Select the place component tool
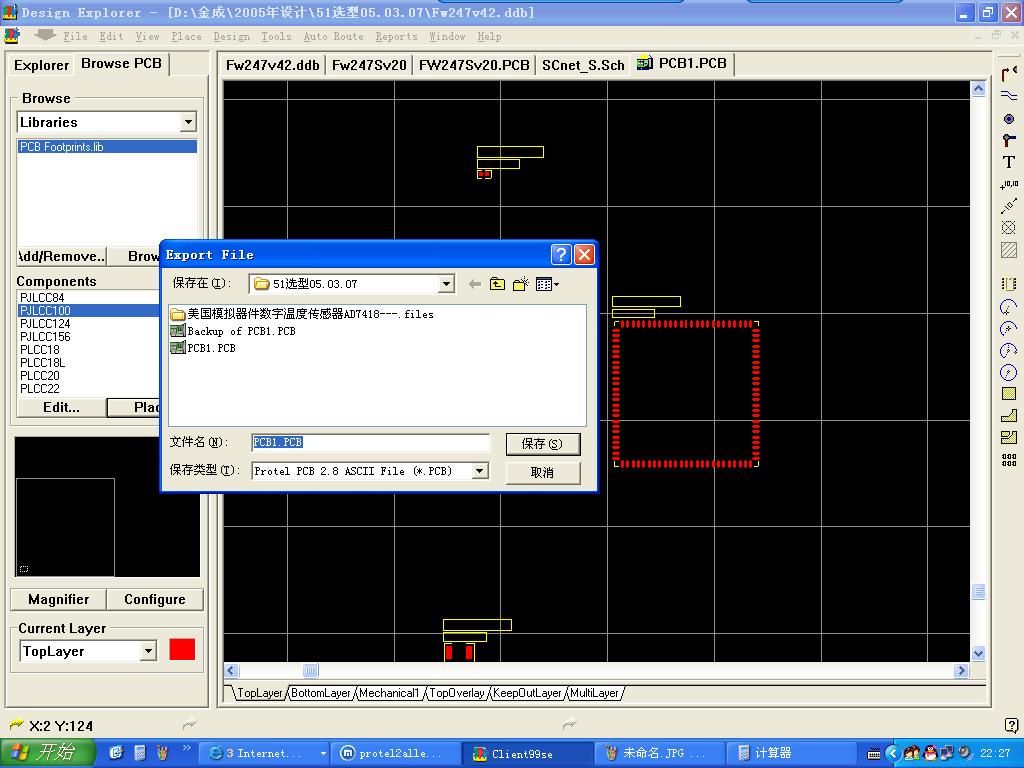The width and height of the screenshot is (1024, 768). [1009, 284]
